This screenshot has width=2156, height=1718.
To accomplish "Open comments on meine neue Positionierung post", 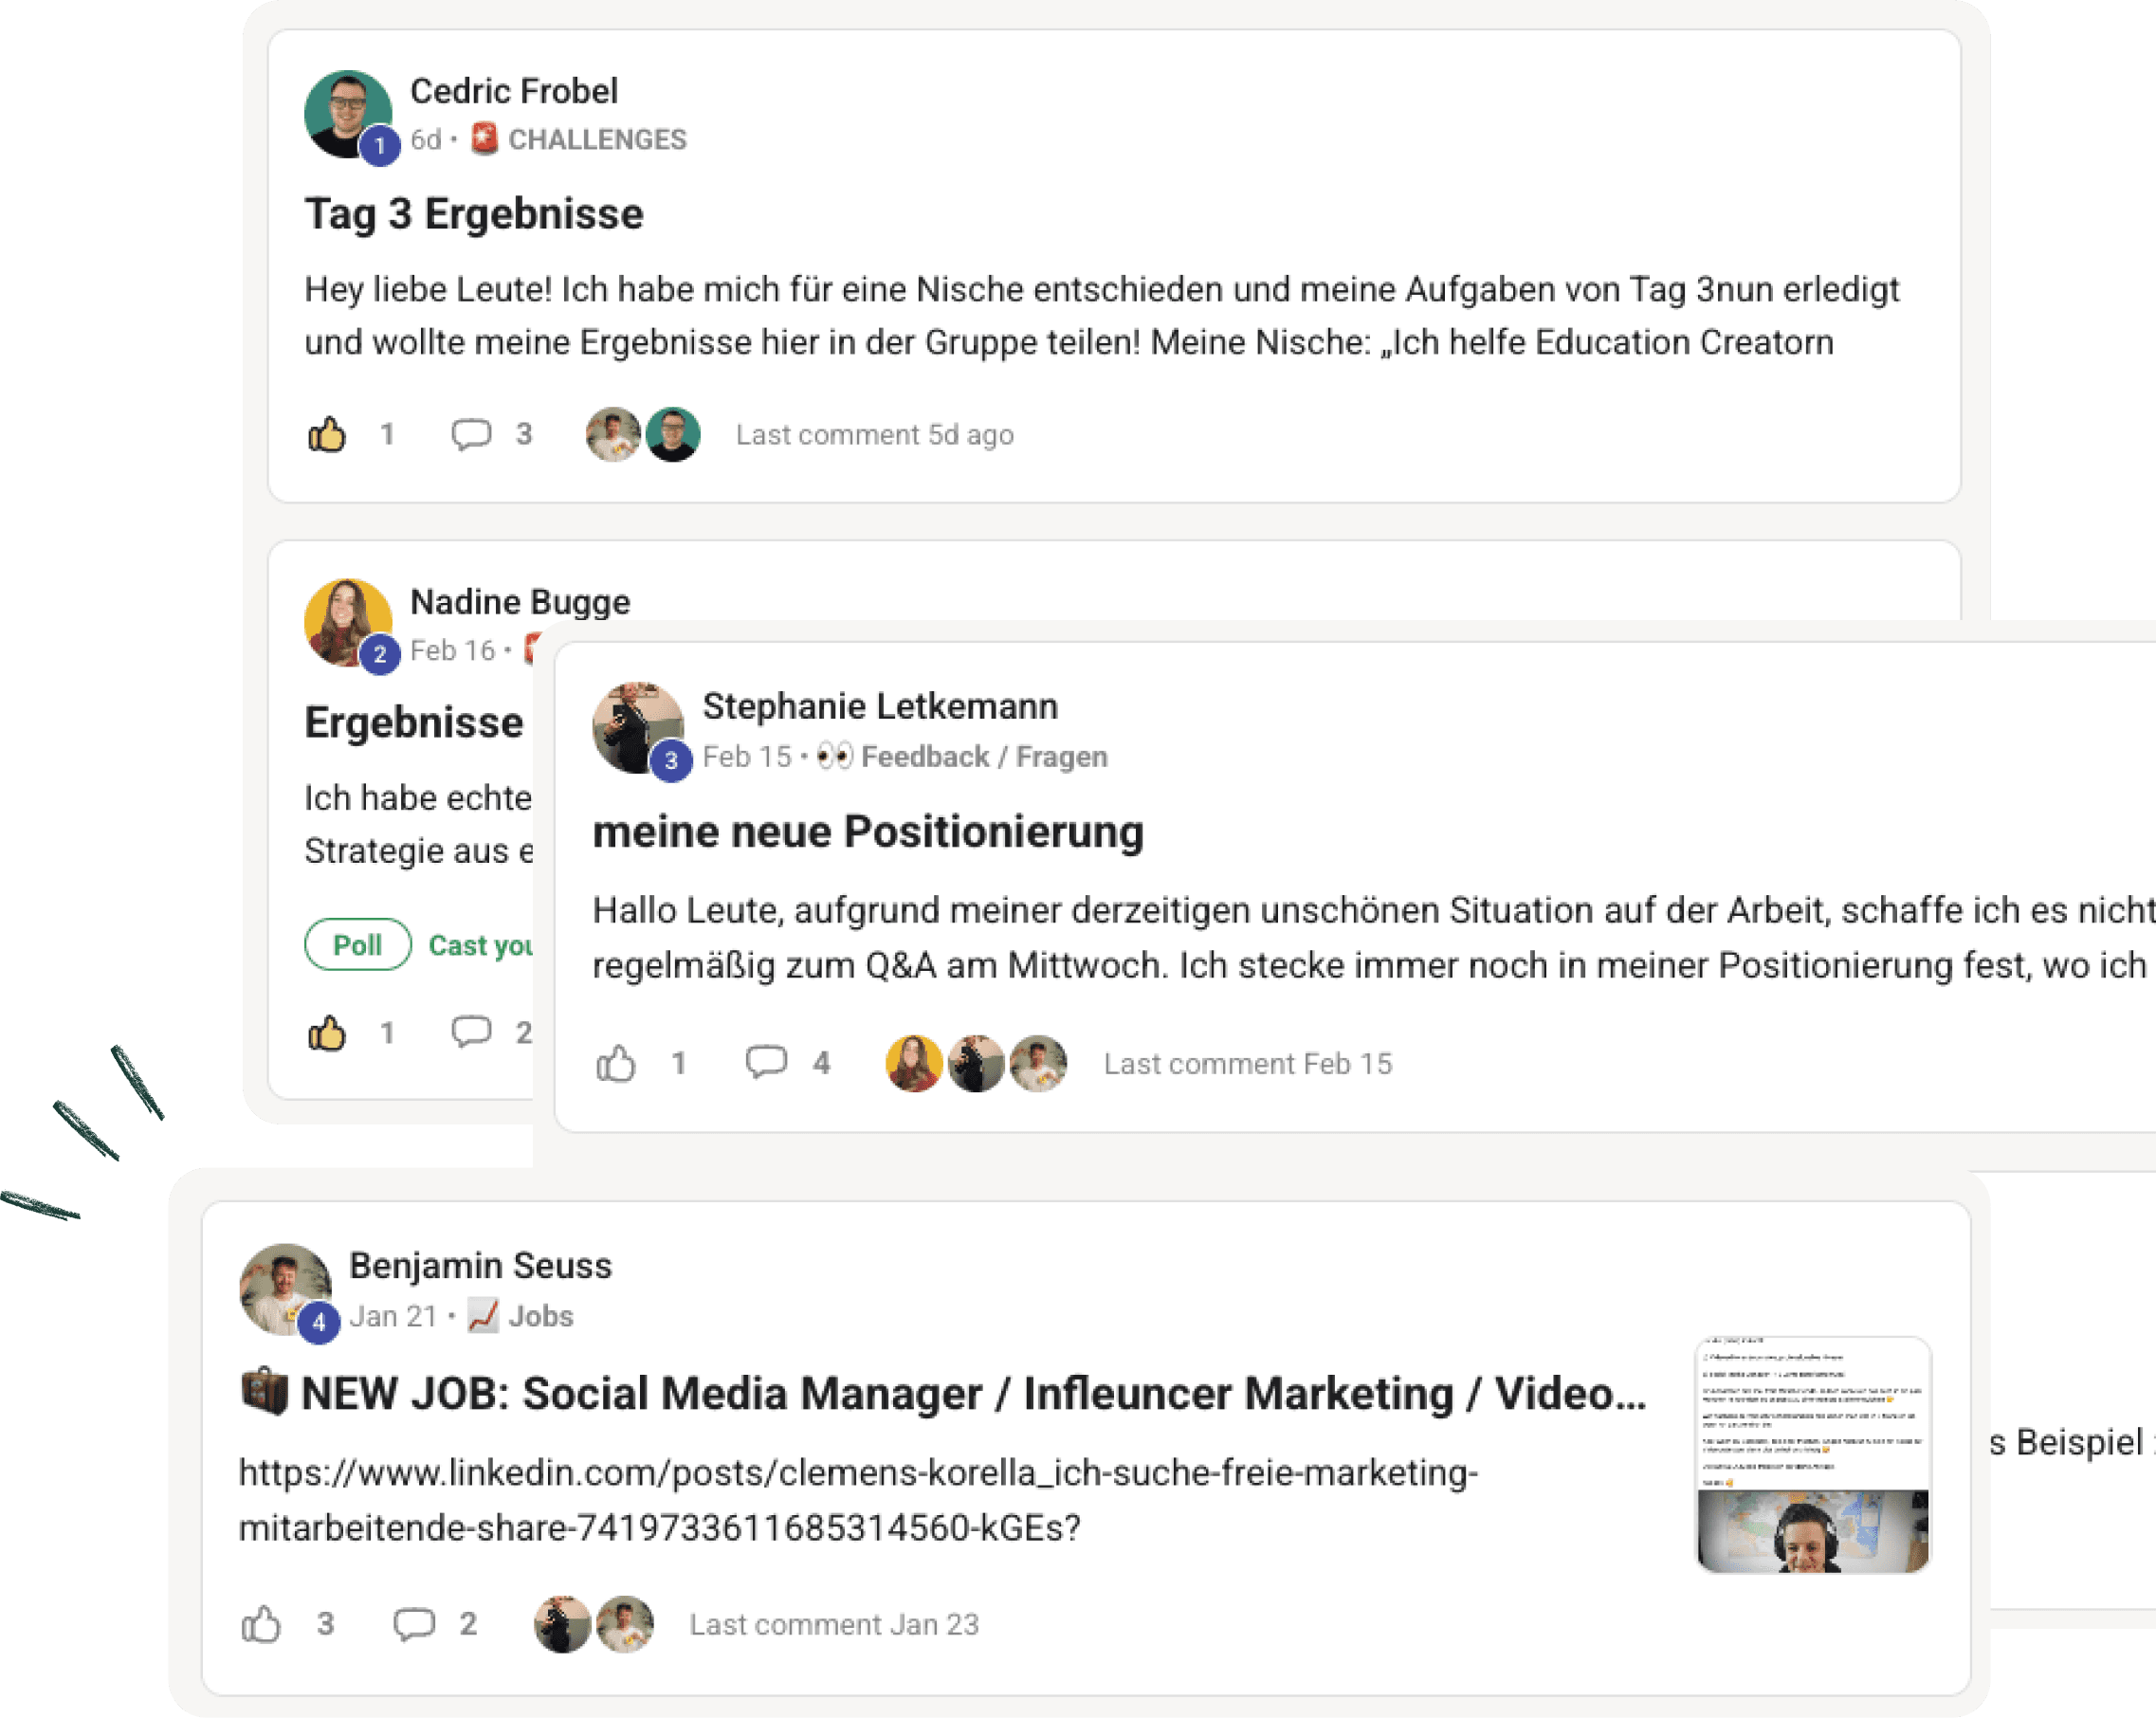I will point(766,1062).
